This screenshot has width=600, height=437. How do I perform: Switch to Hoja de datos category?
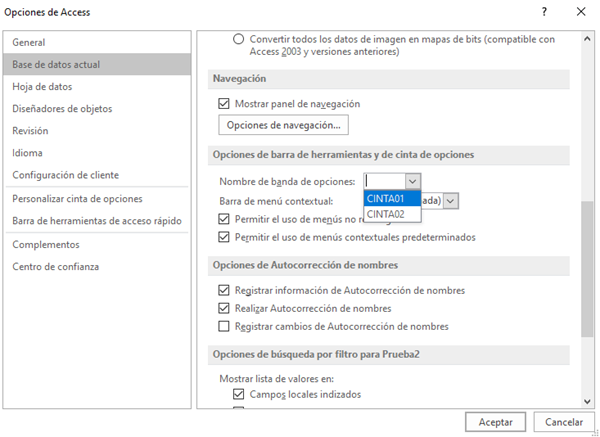42,87
